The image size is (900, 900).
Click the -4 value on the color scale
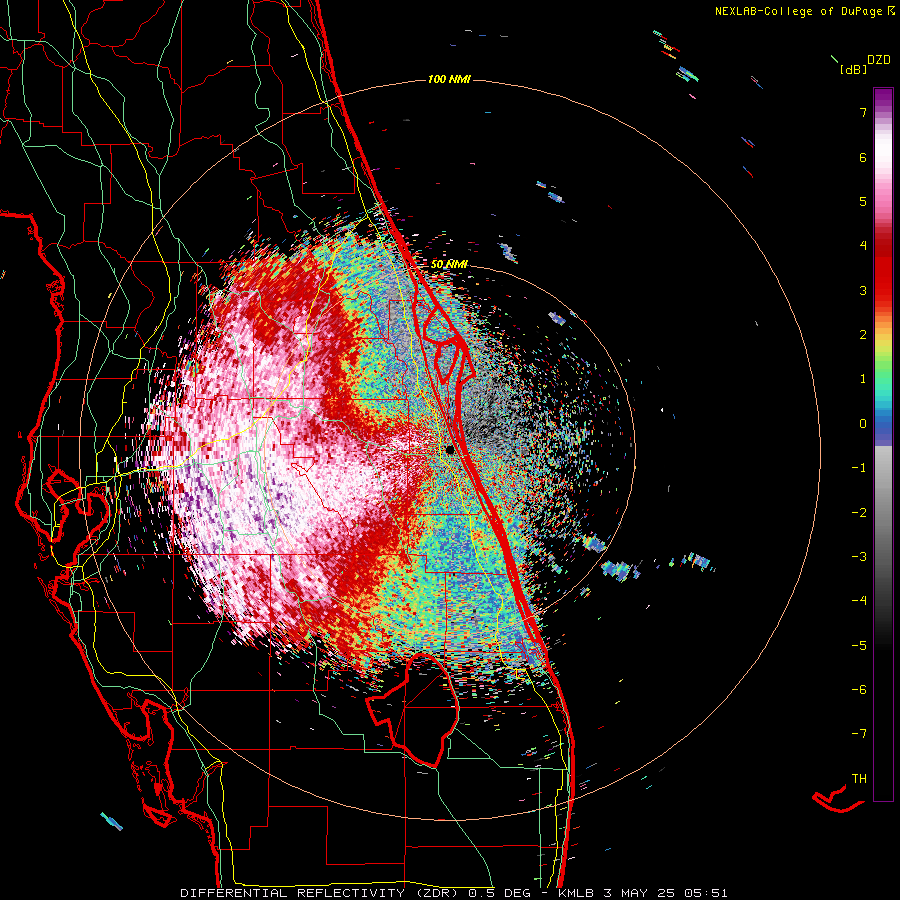pos(859,601)
